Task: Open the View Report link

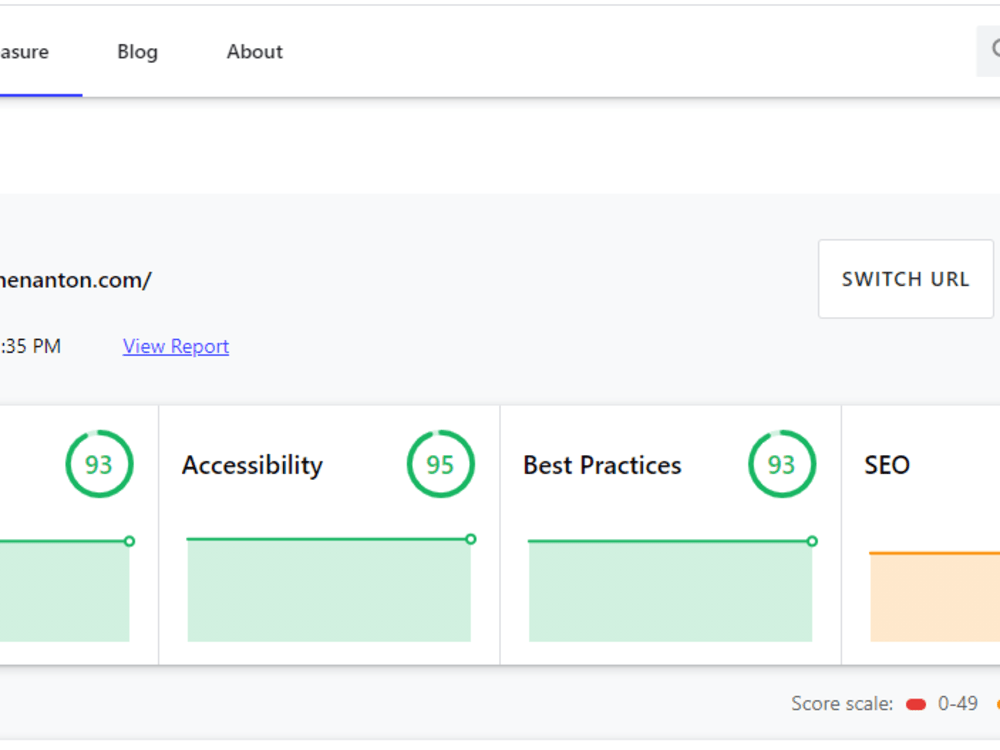Action: click(x=175, y=346)
